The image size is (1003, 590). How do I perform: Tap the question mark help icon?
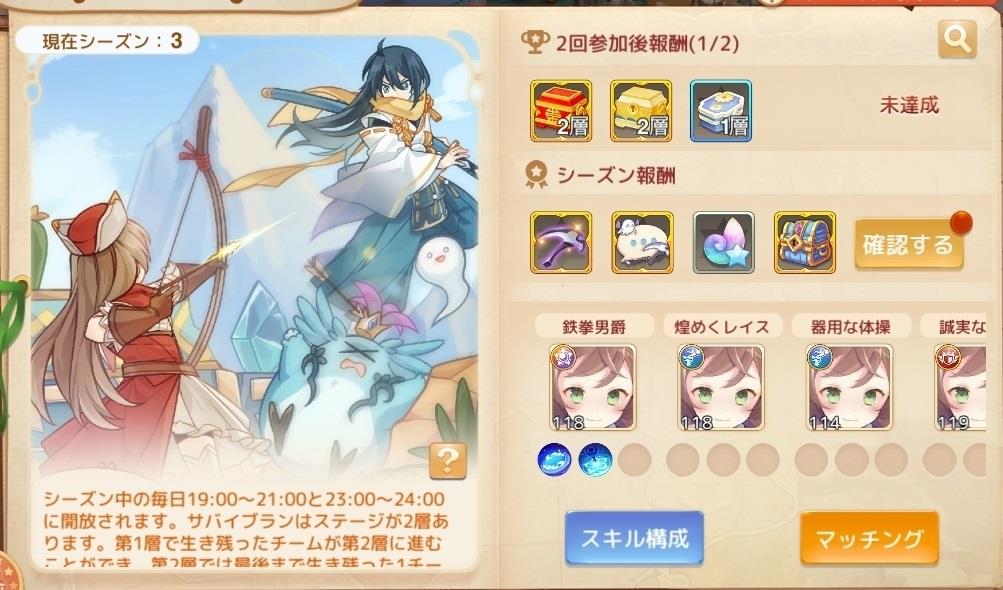(x=448, y=460)
